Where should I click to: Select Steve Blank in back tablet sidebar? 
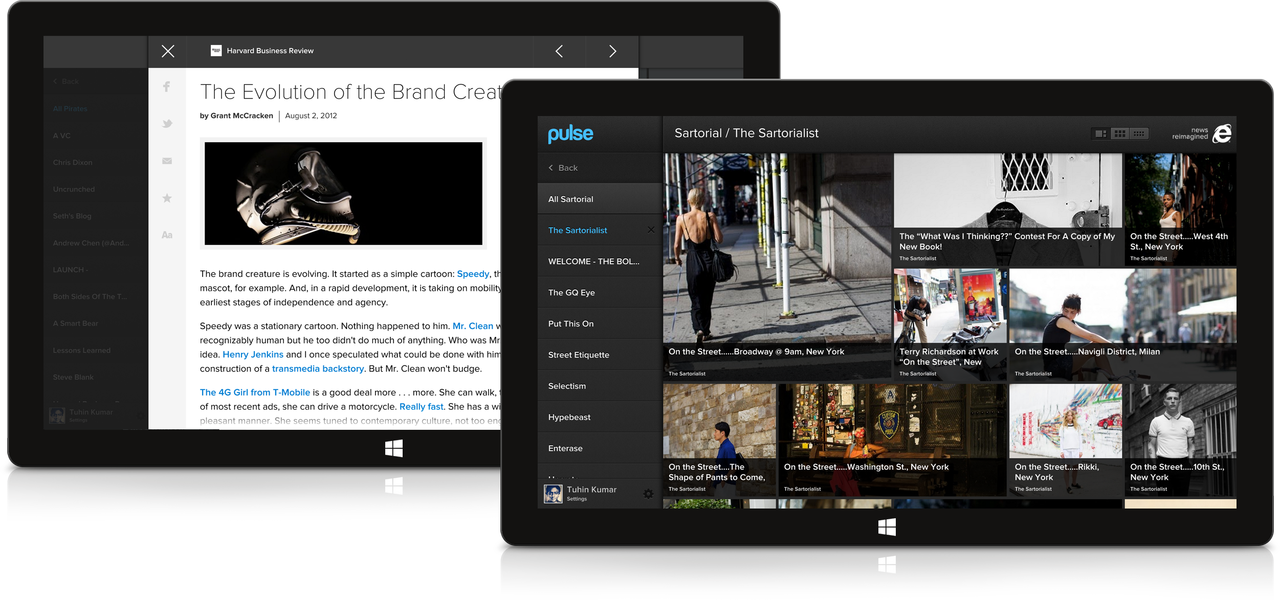point(72,378)
